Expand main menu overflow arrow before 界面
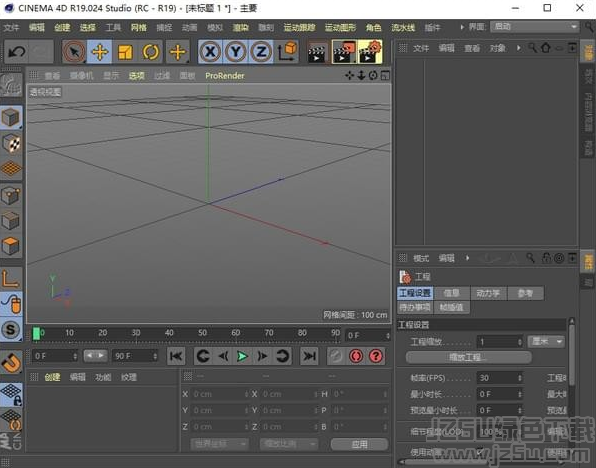 pos(462,27)
